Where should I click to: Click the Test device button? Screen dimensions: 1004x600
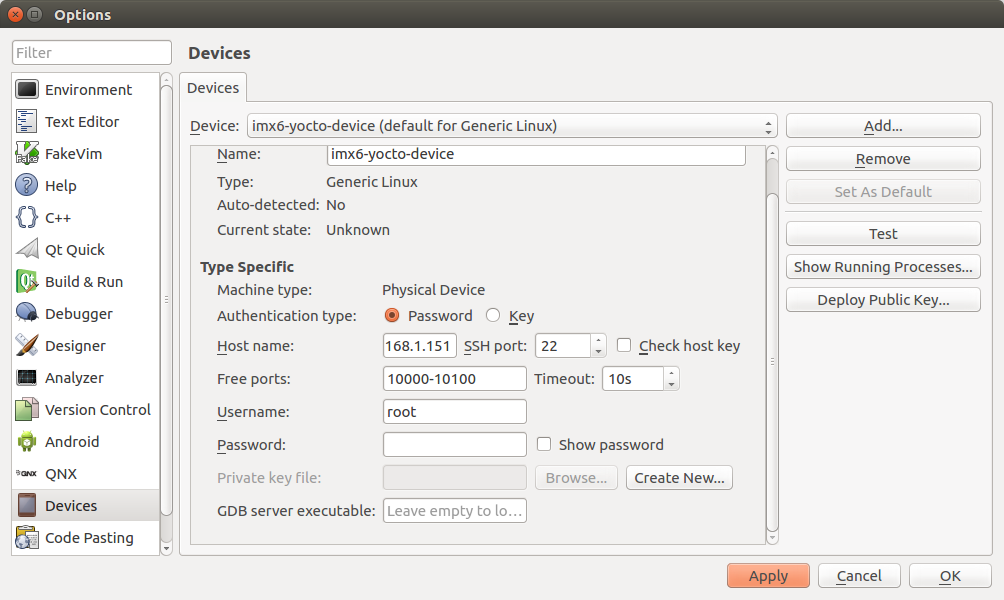(x=882, y=234)
